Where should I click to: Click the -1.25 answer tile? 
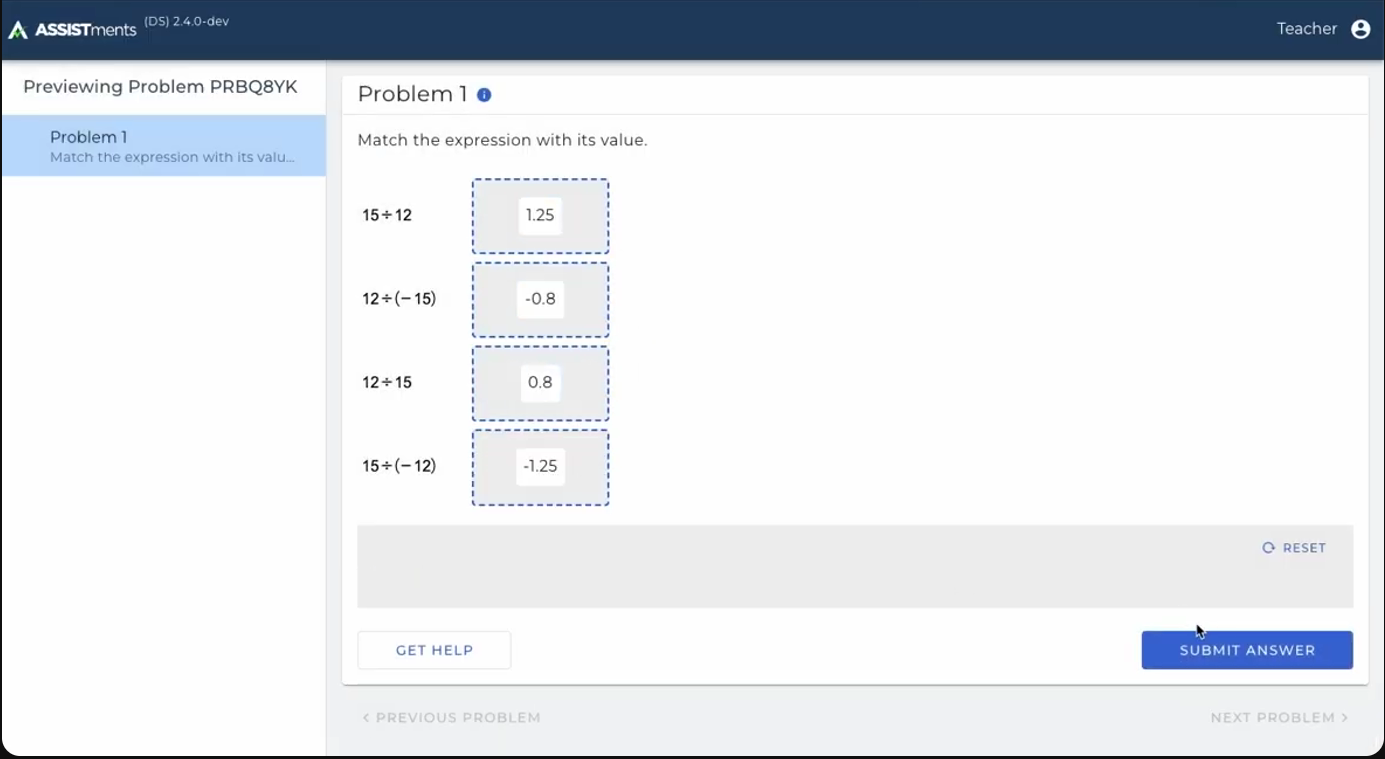[x=540, y=466]
